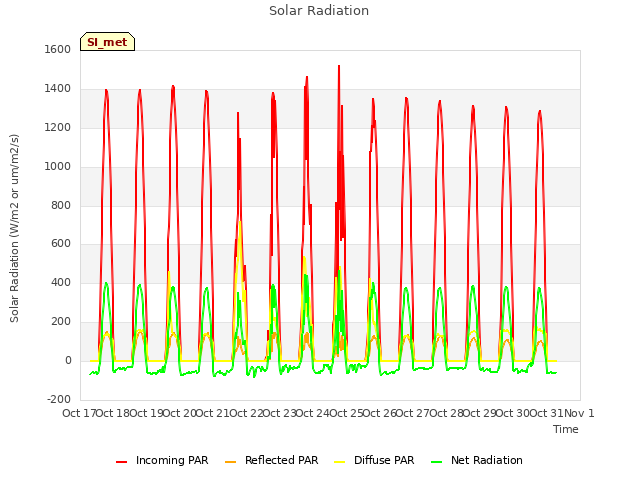Click the 400 y-axis tick value
The image size is (640, 480).
pos(61,282)
